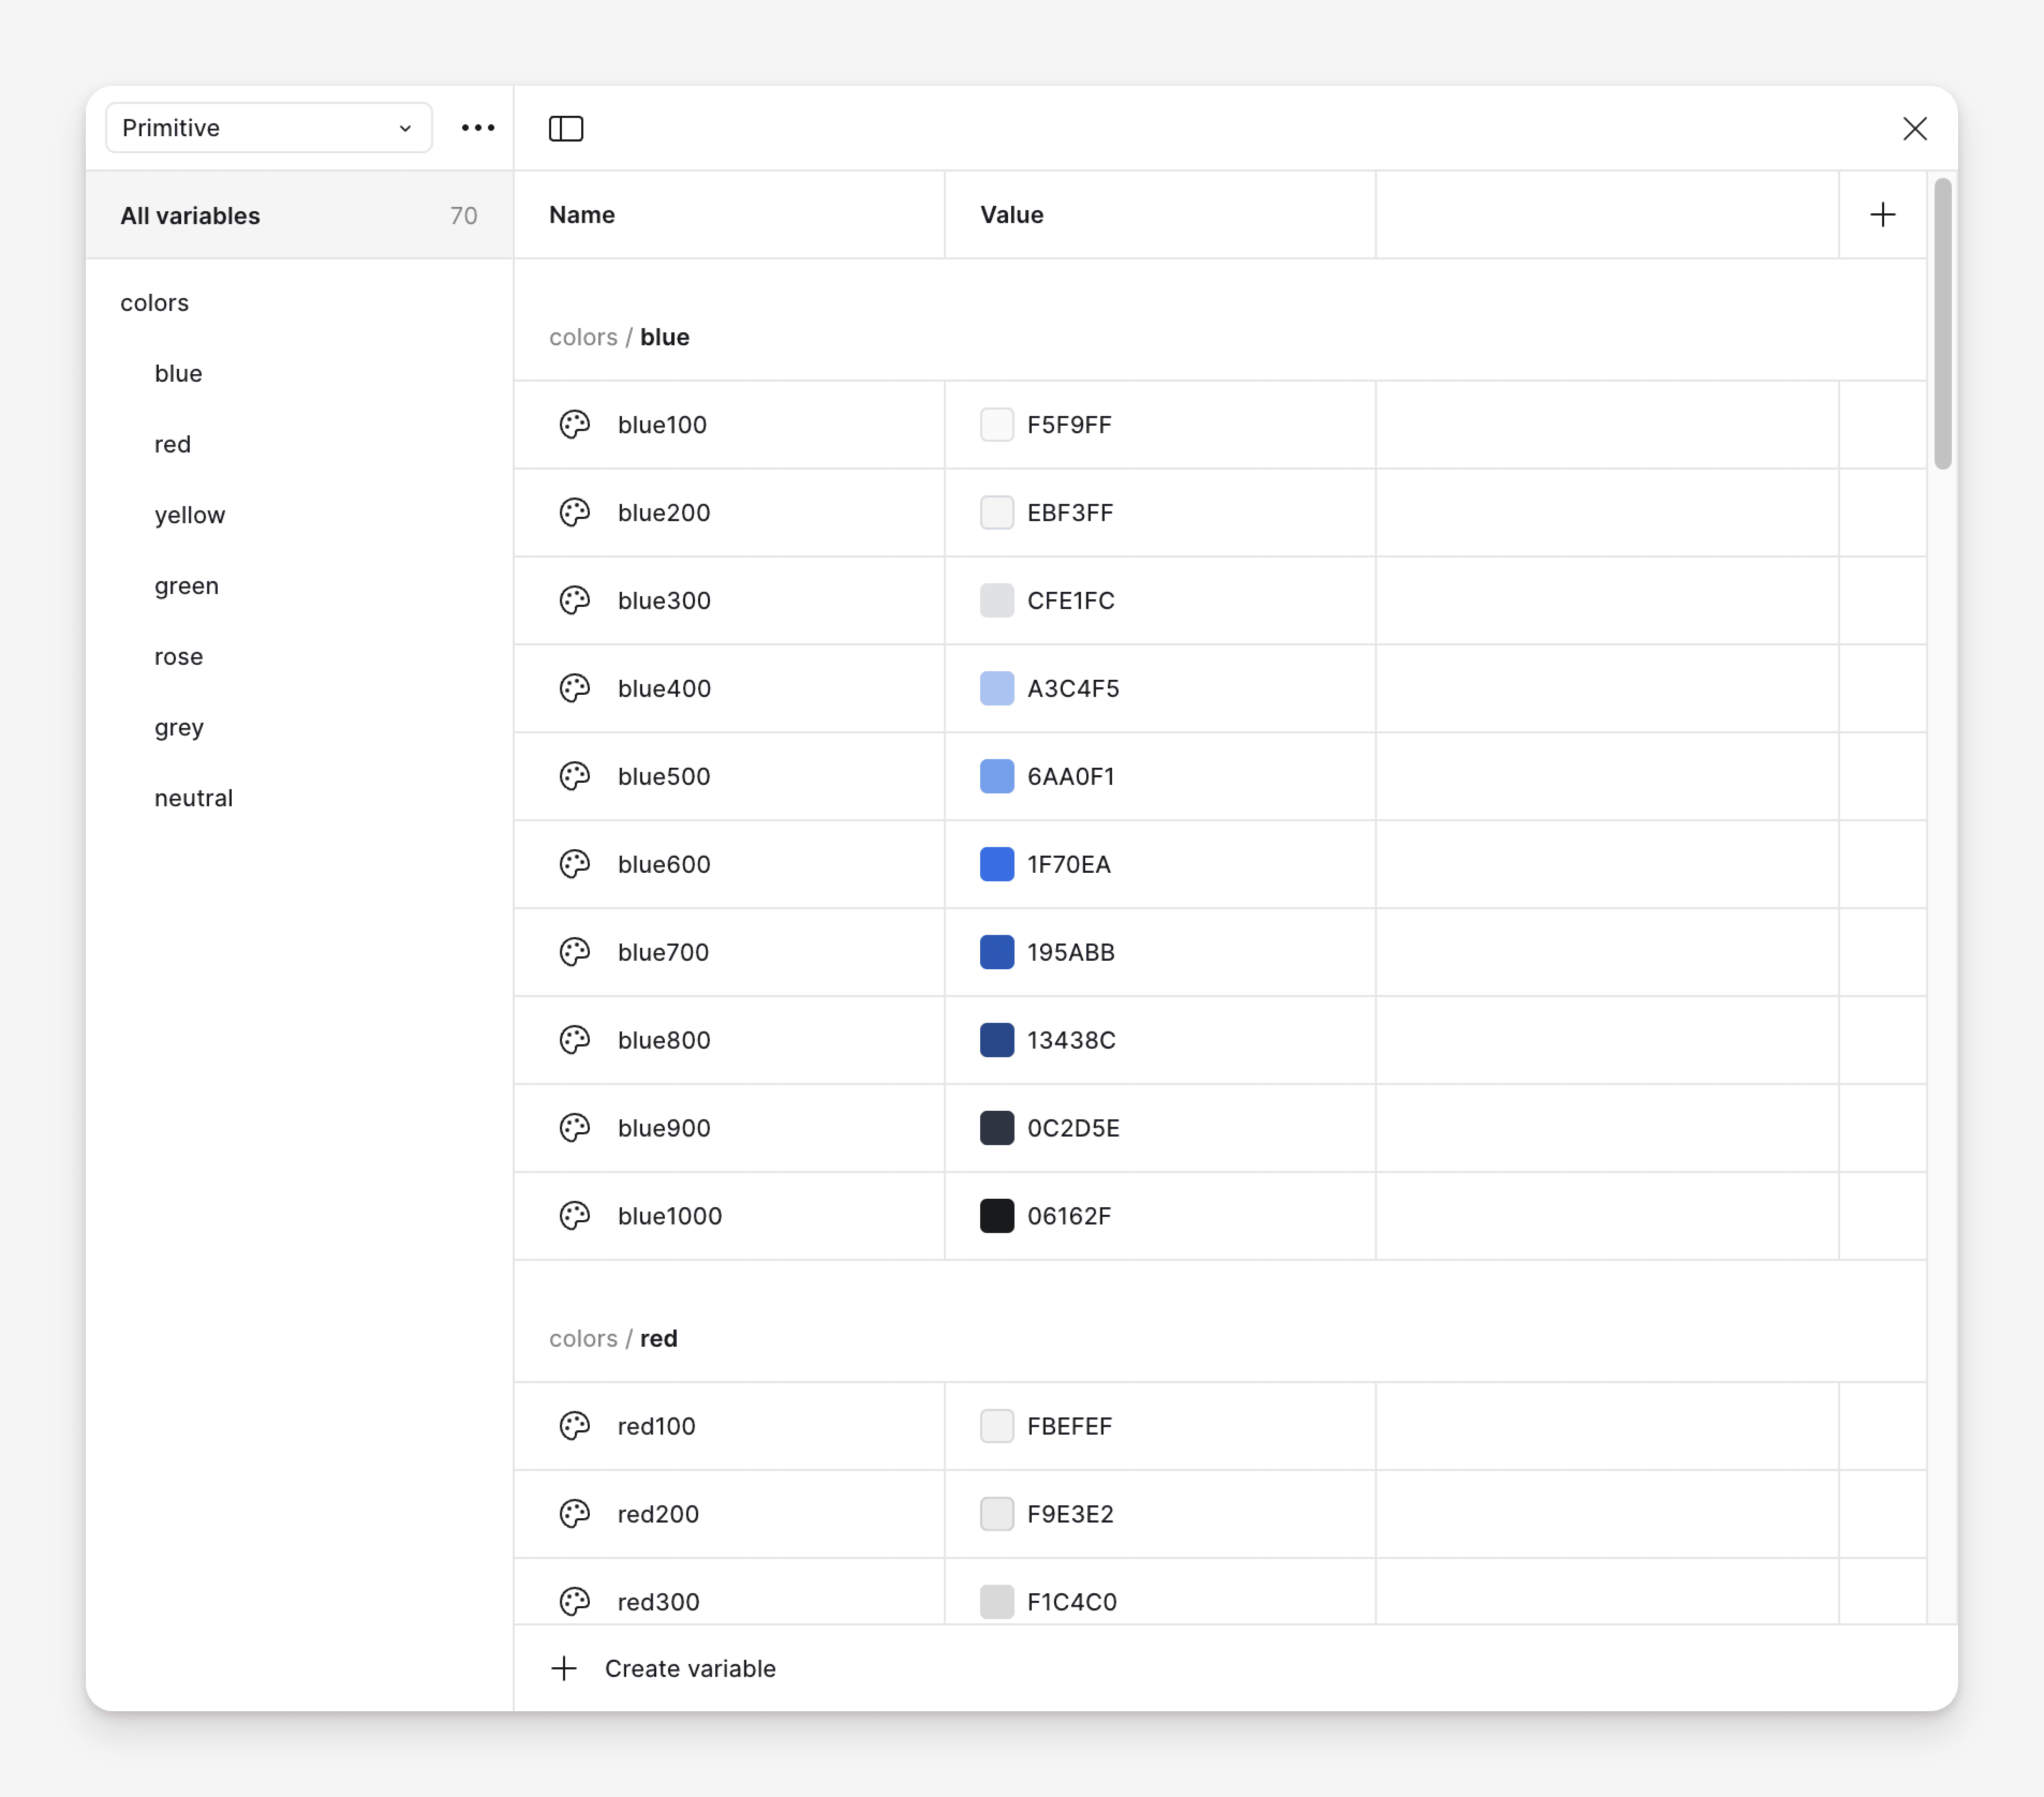Click the Create variable button
Image resolution: width=2044 pixels, height=1797 pixels.
pyautogui.click(x=689, y=1668)
